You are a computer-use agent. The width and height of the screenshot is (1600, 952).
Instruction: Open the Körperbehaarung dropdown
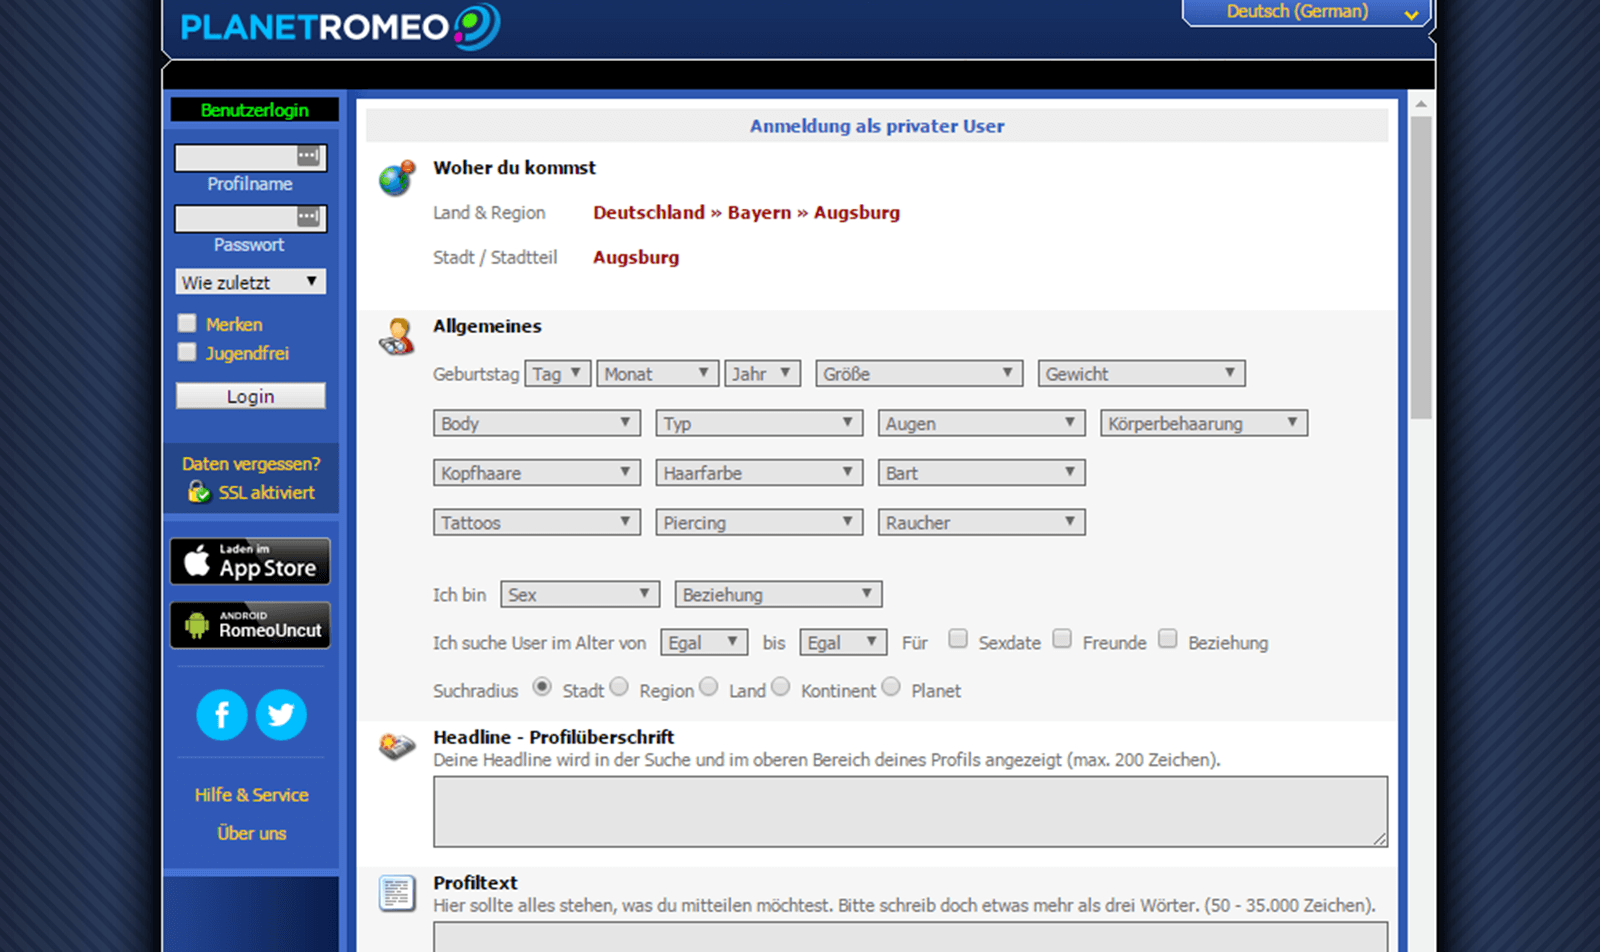[1203, 423]
